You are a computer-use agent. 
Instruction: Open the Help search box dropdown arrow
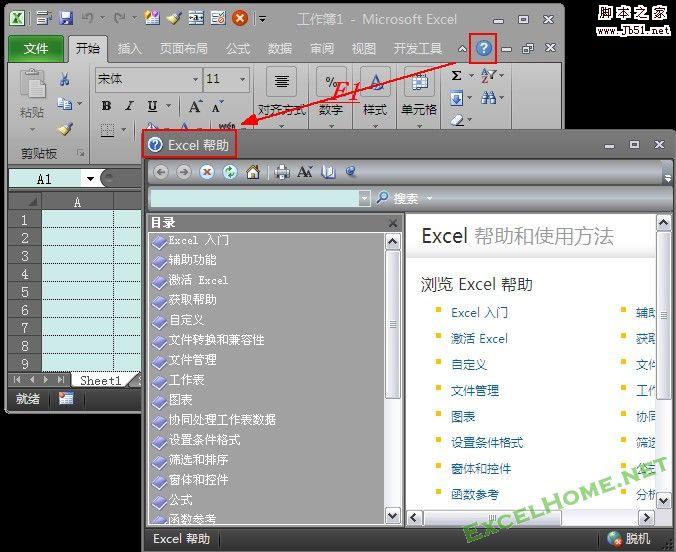[364, 198]
